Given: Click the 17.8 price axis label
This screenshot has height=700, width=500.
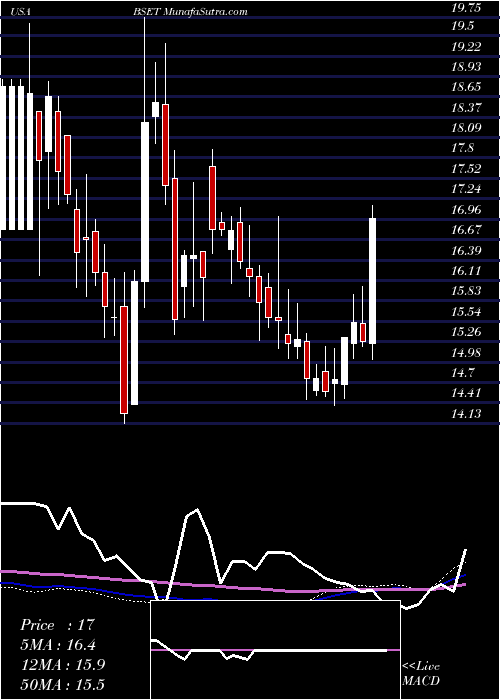Looking at the screenshot, I should pyautogui.click(x=462, y=148).
